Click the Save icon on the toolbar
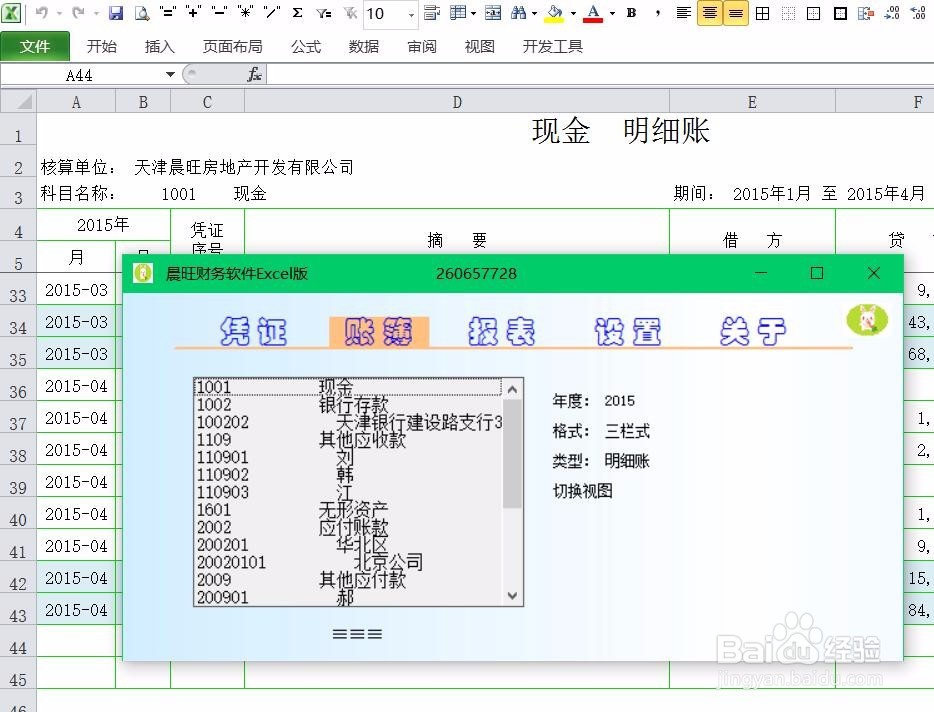Viewport: 934px width, 712px height. [x=115, y=15]
